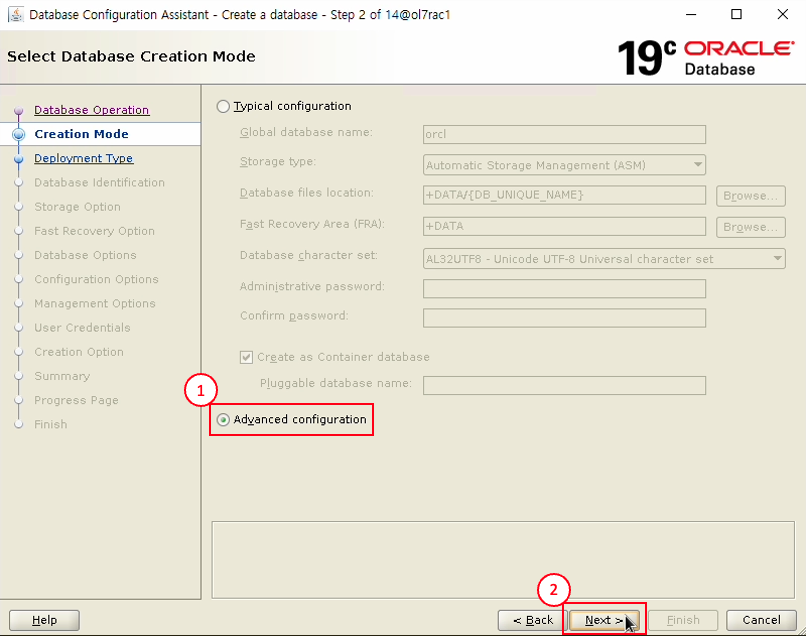
Task: Click the Global database name field
Action: [x=564, y=134]
